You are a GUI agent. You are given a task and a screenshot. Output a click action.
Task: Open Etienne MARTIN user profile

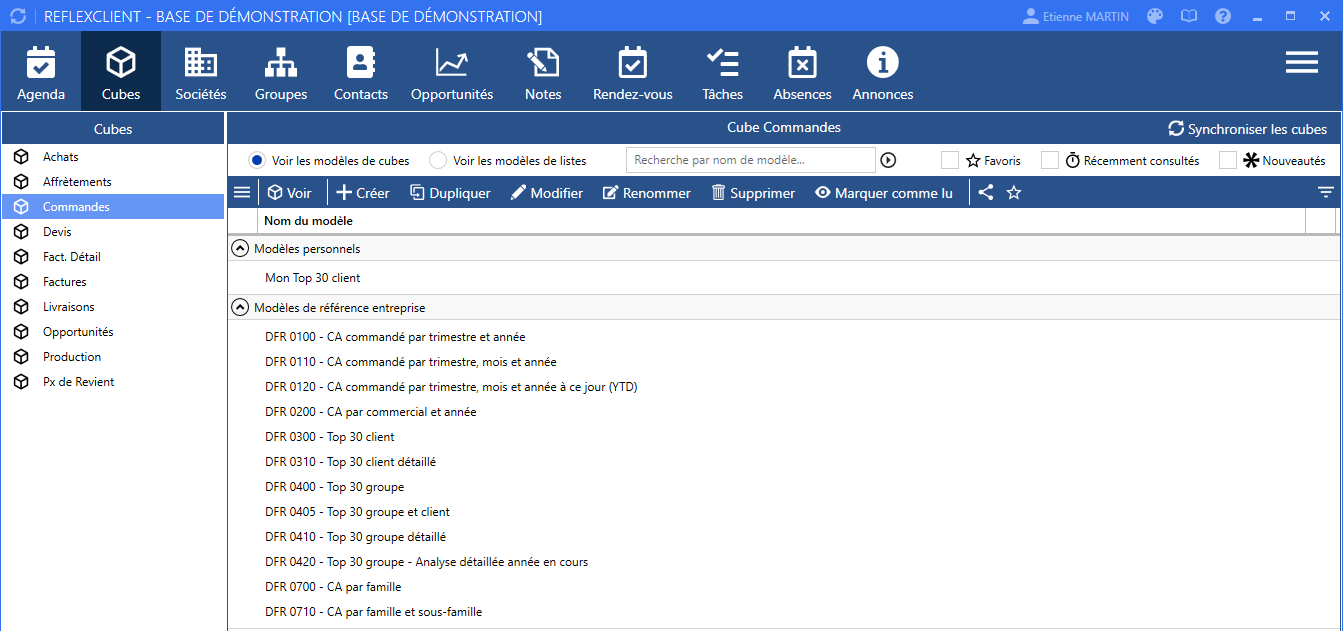(1078, 16)
